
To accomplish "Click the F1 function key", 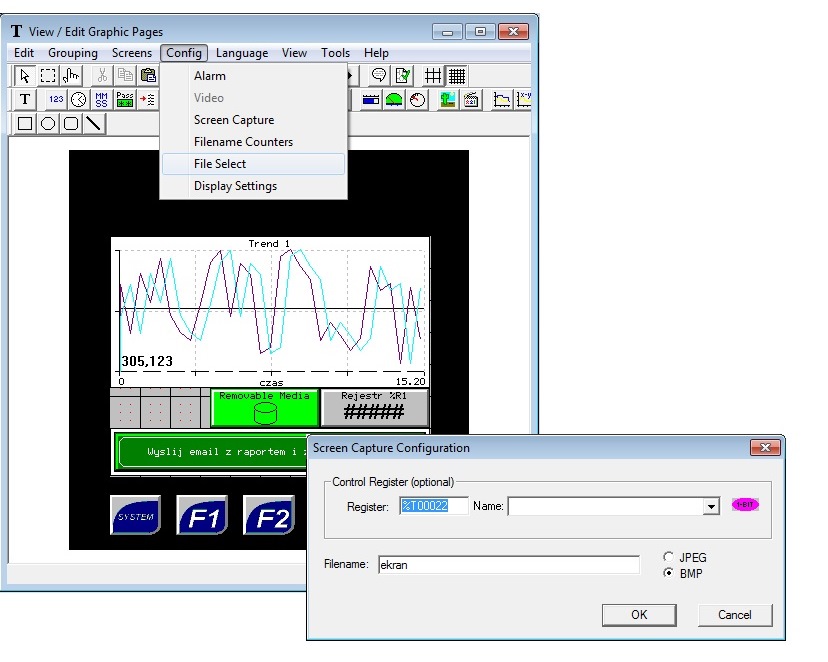I will coord(202,515).
